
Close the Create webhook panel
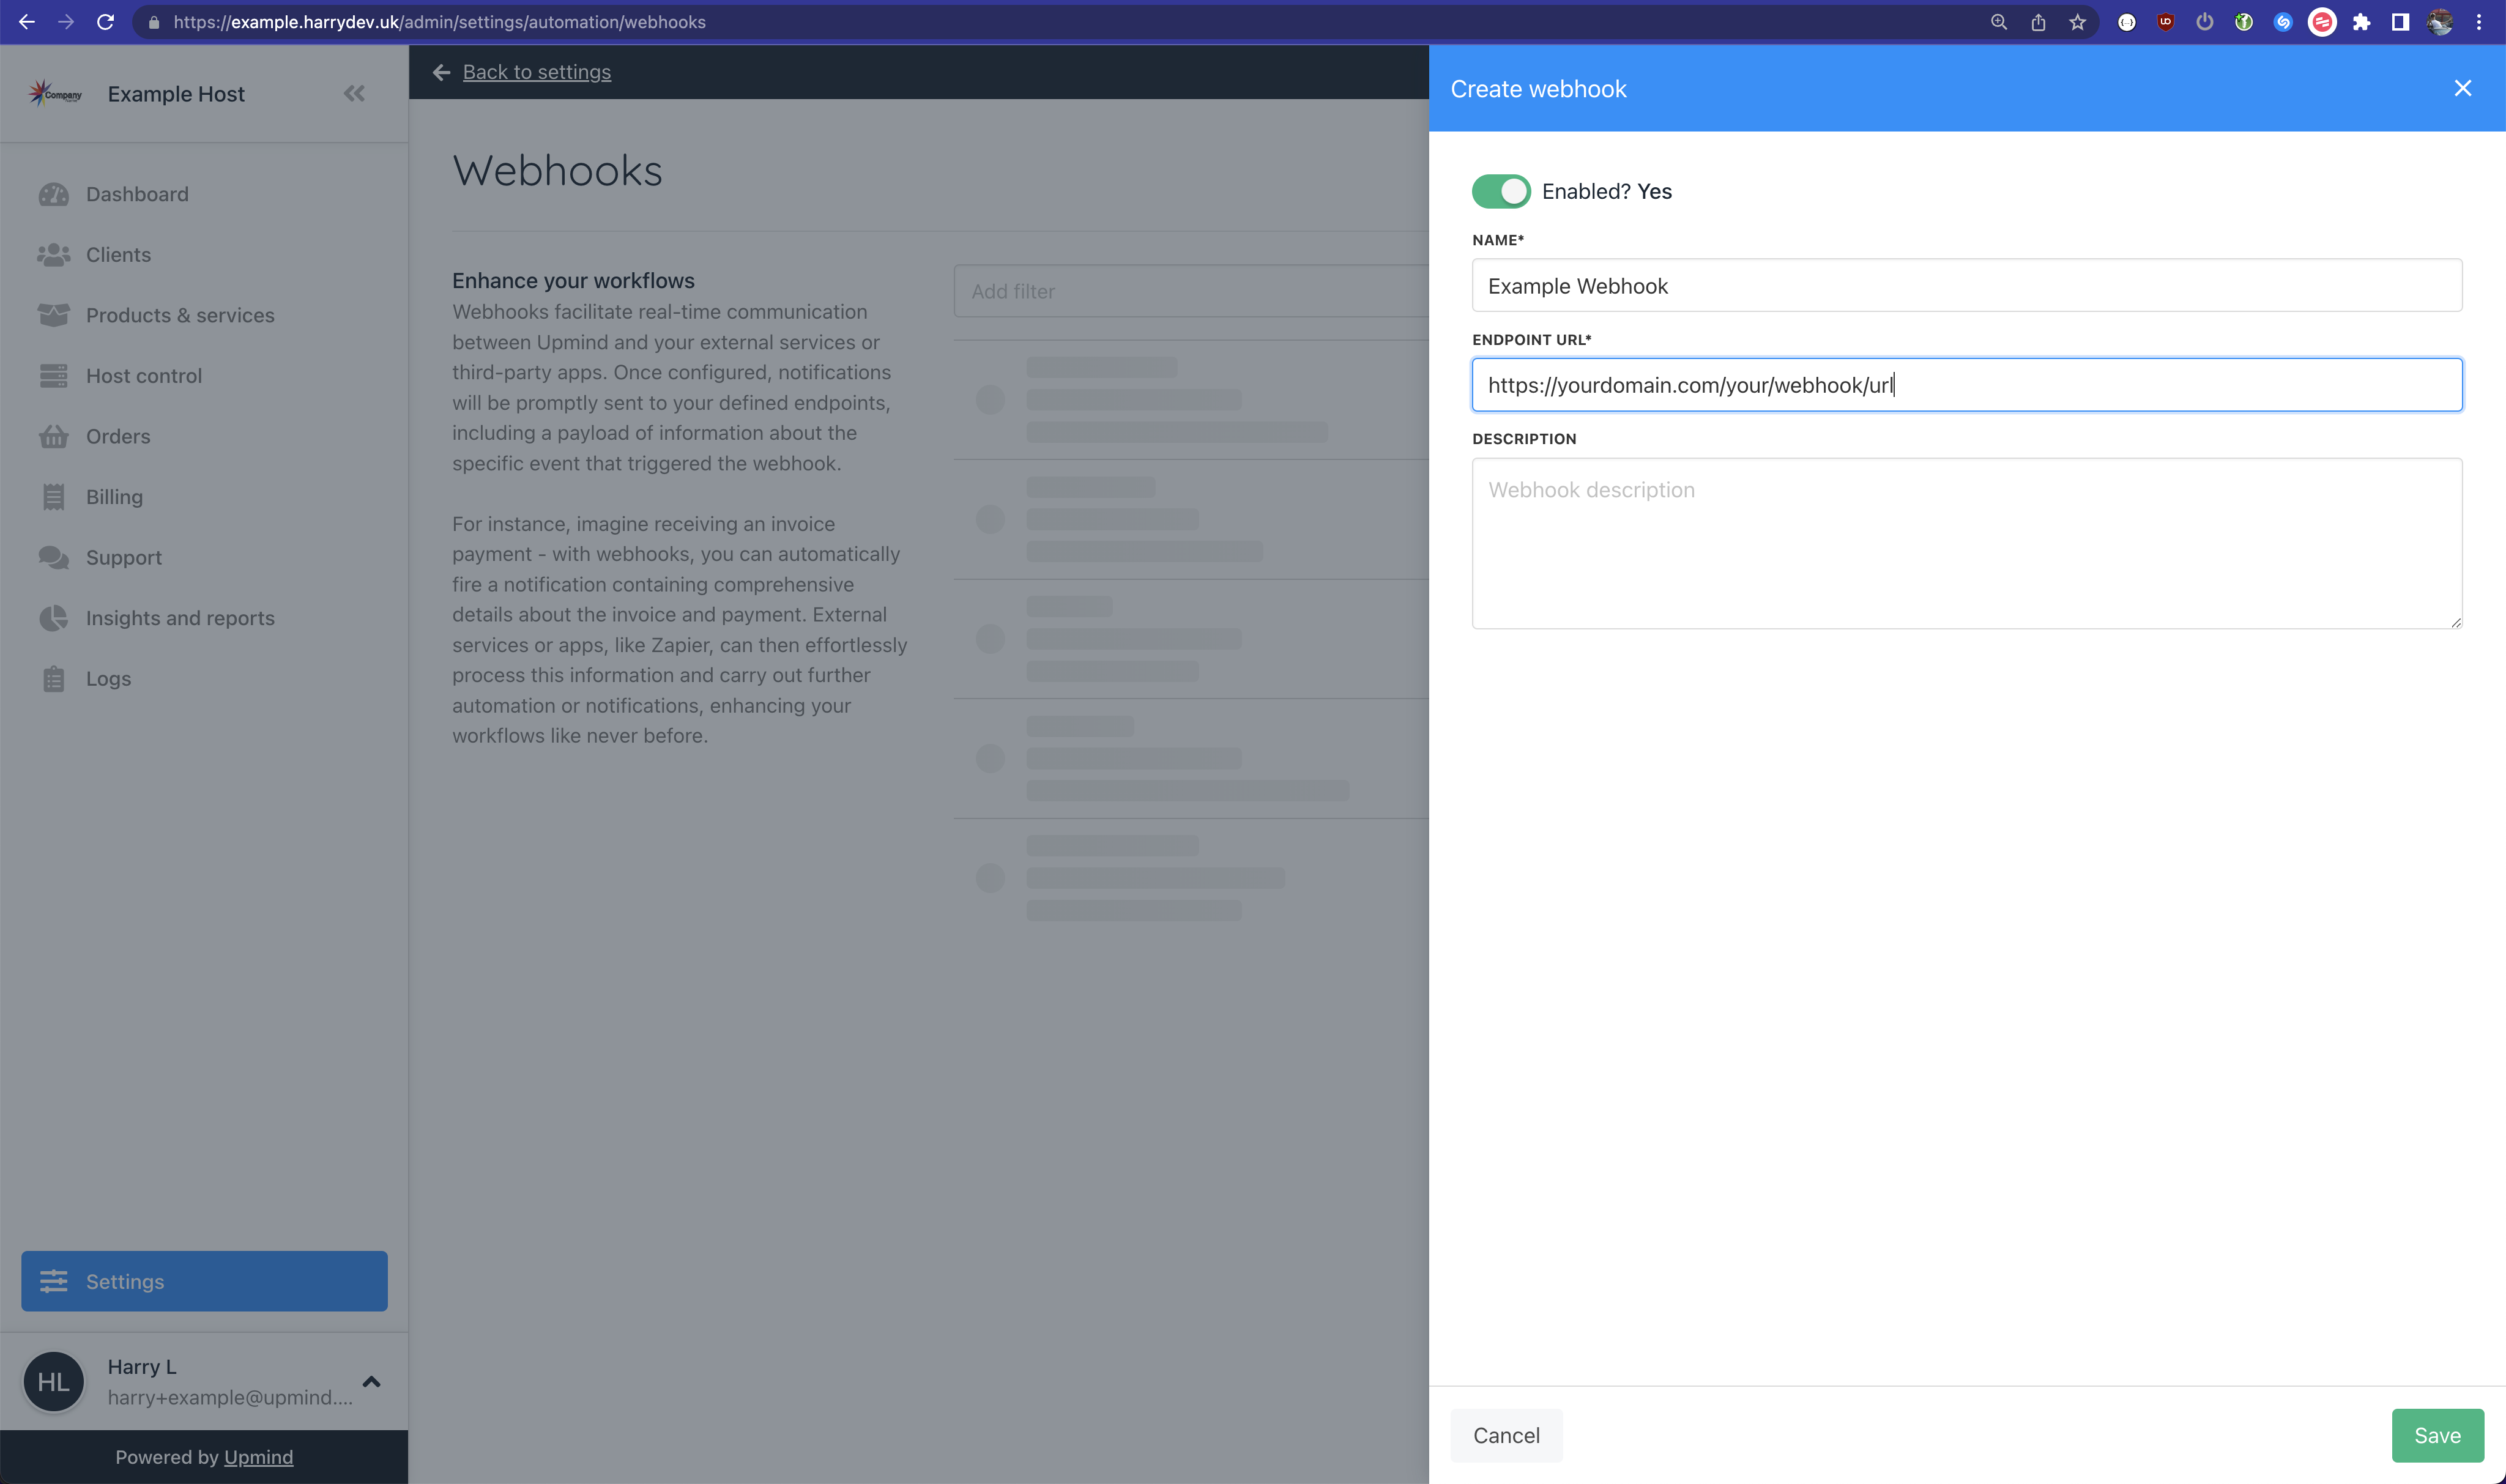[x=2462, y=88]
